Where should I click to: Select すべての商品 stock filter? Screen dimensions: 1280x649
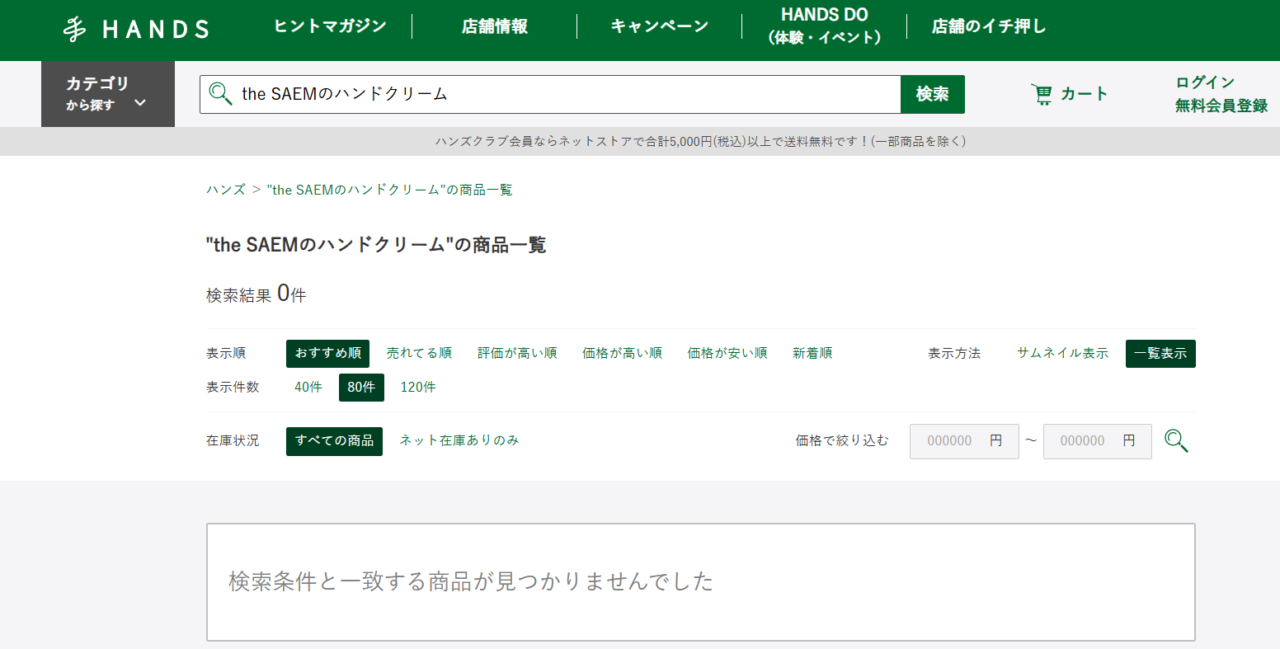pyautogui.click(x=334, y=442)
